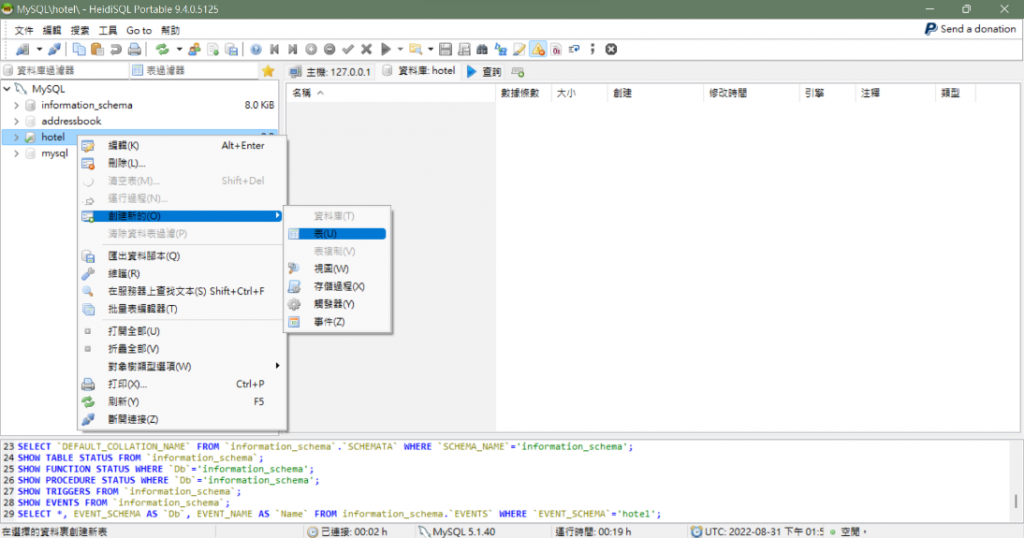
Task: Open the session manager connect icon
Action: [23, 50]
